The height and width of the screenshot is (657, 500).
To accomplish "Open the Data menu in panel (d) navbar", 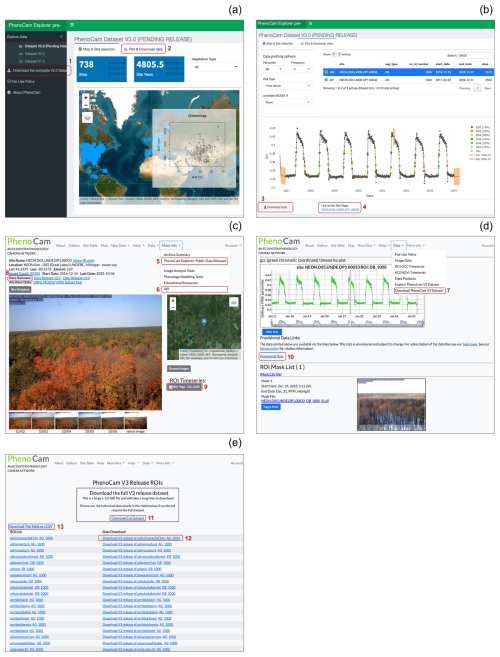I will 398,245.
